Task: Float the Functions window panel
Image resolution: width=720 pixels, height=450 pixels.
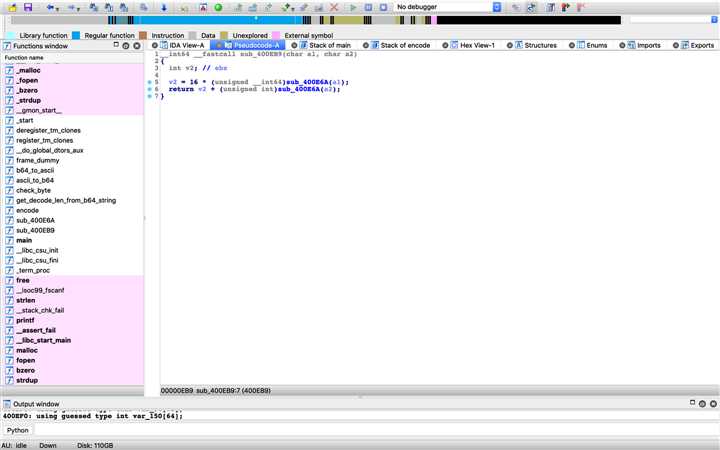Action: pos(116,45)
